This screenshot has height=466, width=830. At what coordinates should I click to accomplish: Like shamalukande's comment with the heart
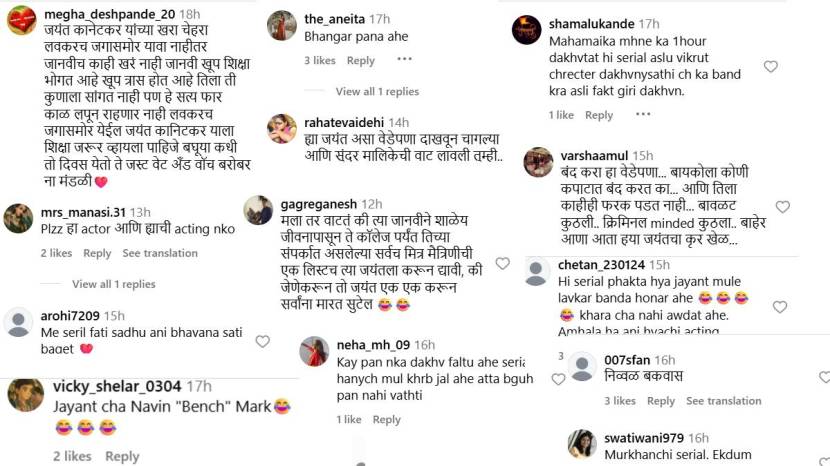click(x=770, y=67)
